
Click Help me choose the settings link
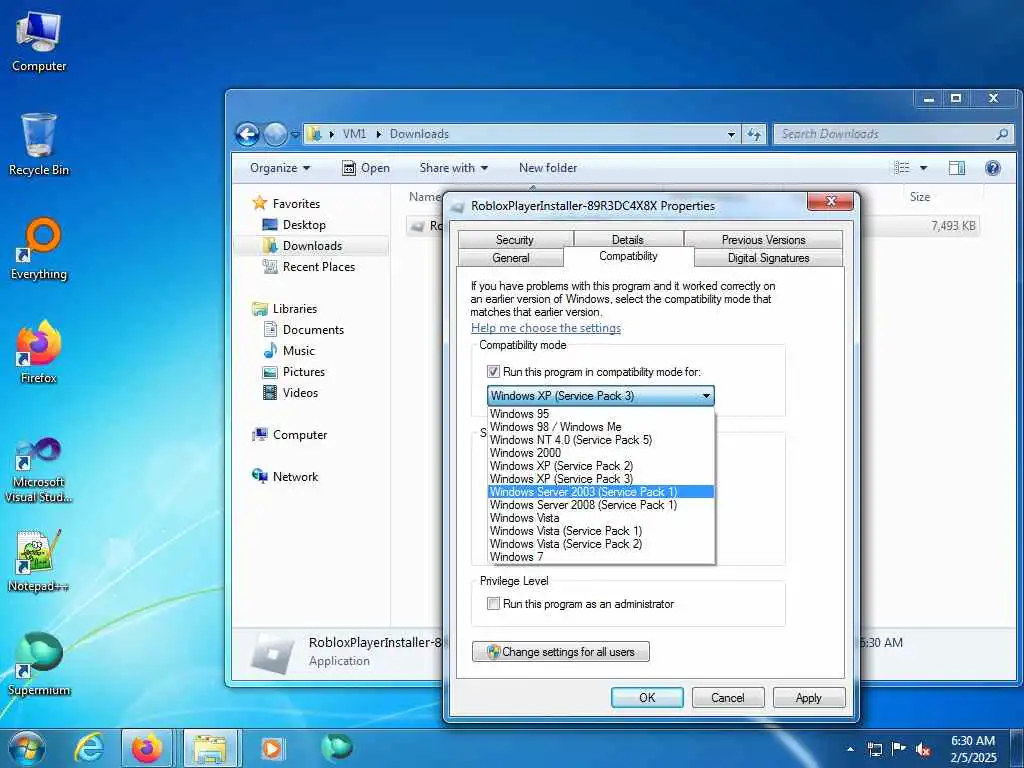point(546,328)
